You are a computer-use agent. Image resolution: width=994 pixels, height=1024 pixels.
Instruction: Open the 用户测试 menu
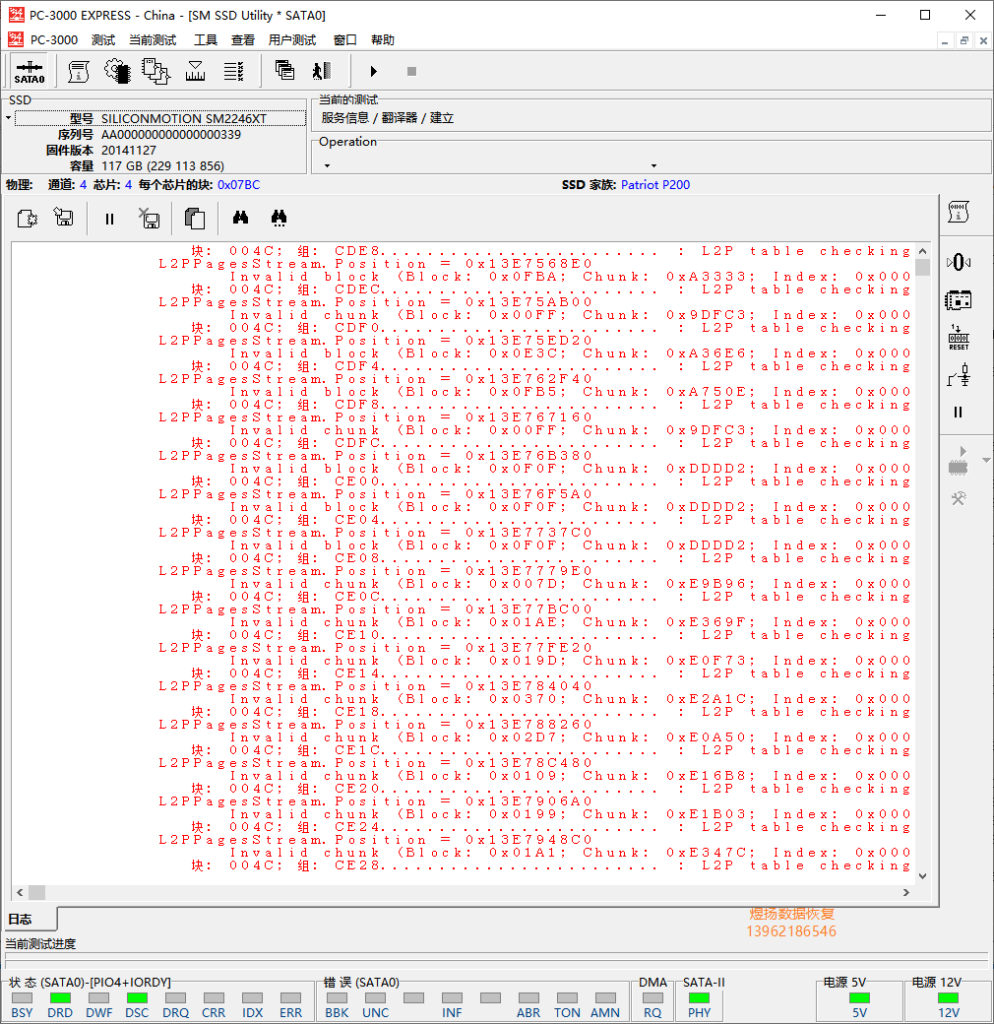click(292, 40)
